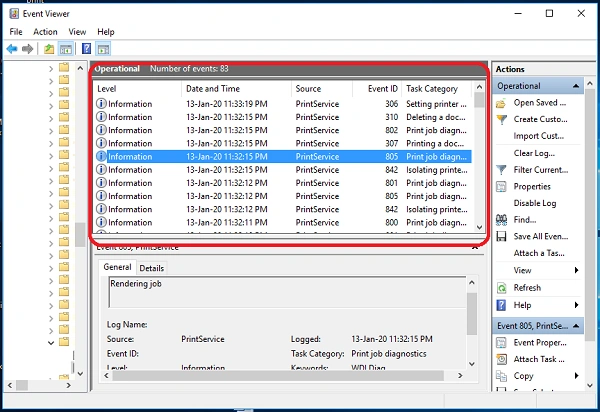Switch to the Details tab
Screen dimensions: 600x412
[152, 268]
